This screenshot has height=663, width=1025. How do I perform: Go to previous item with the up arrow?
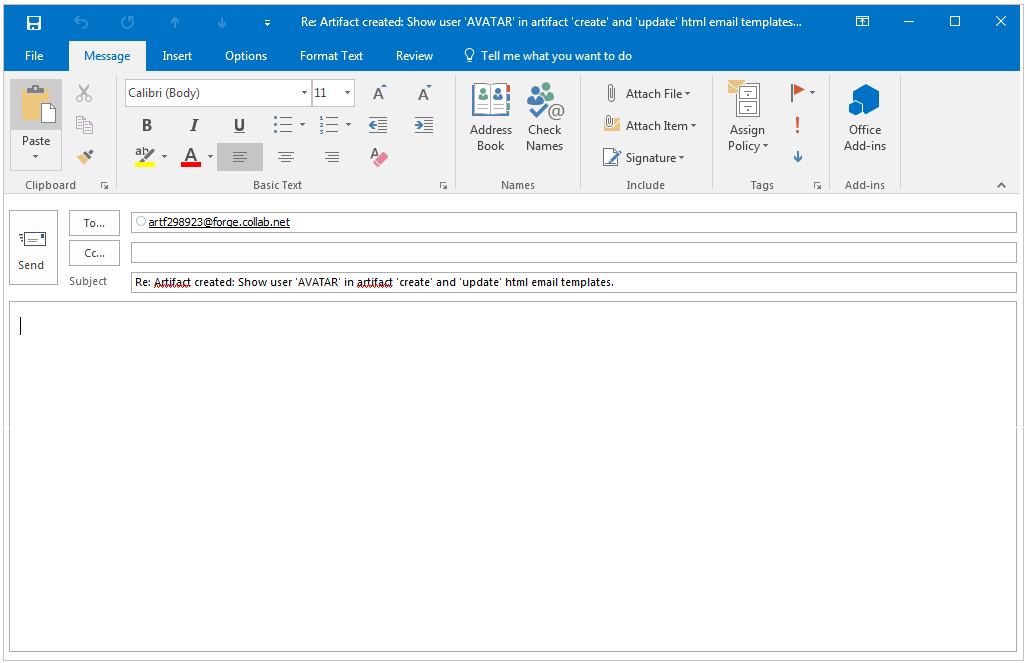click(x=175, y=23)
